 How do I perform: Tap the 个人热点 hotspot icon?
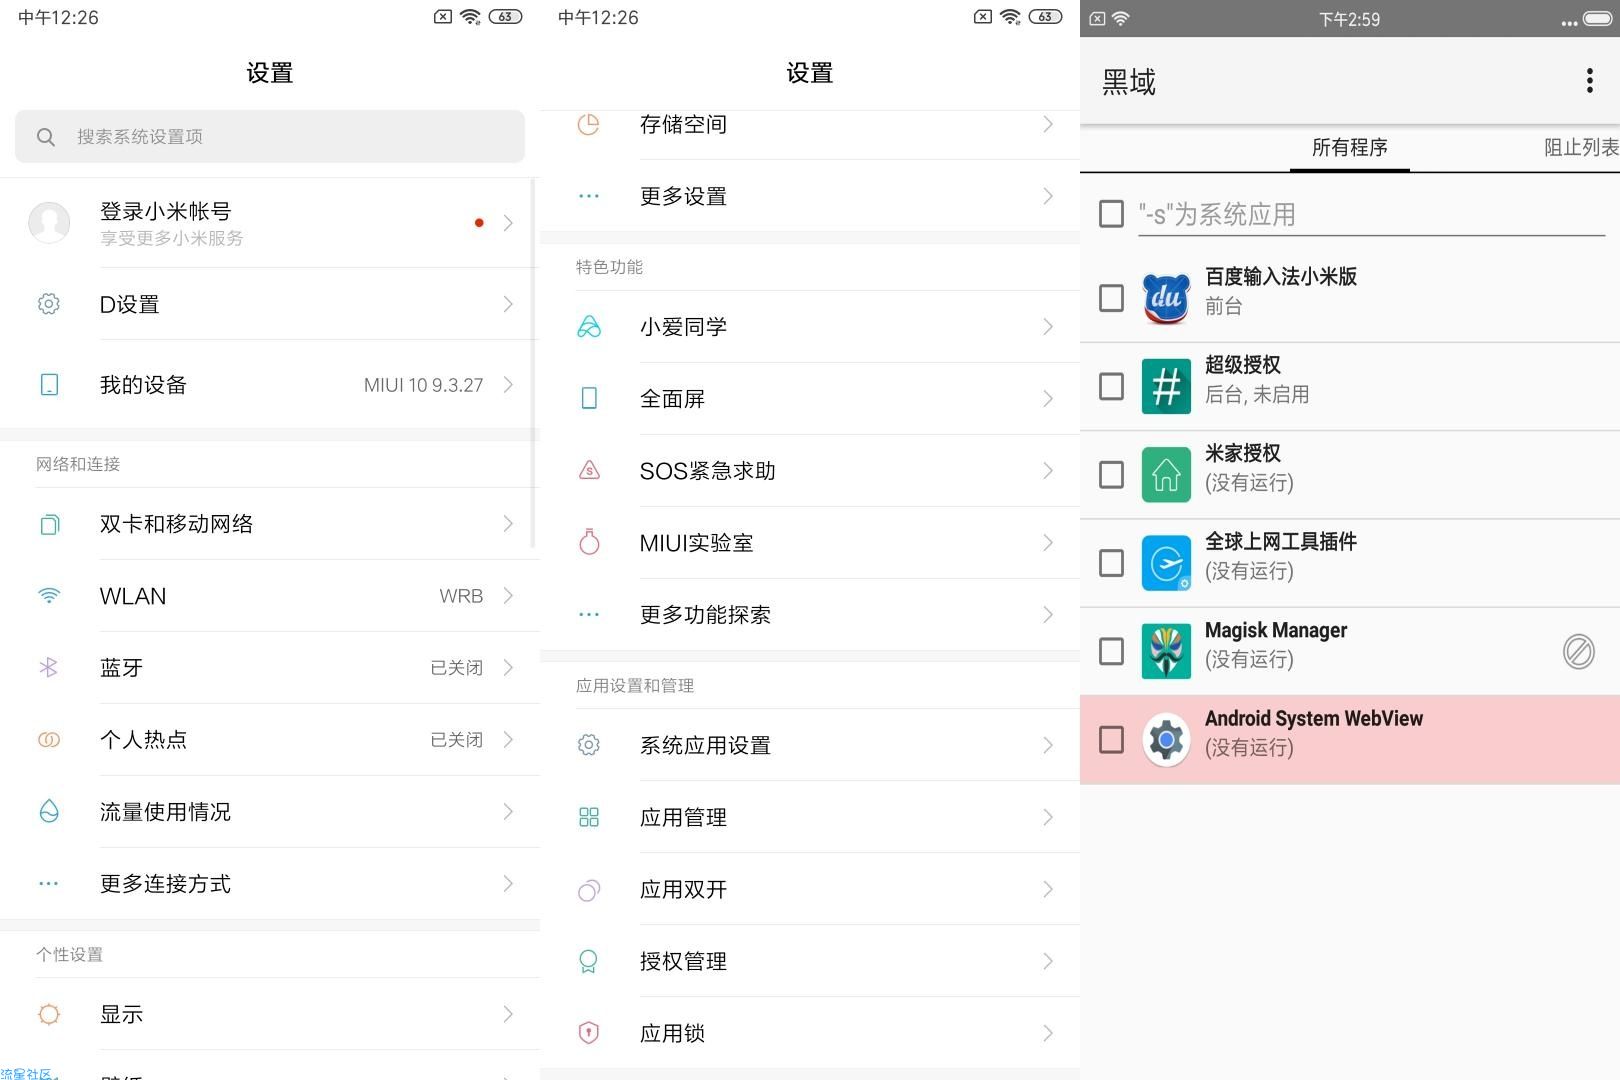point(48,740)
